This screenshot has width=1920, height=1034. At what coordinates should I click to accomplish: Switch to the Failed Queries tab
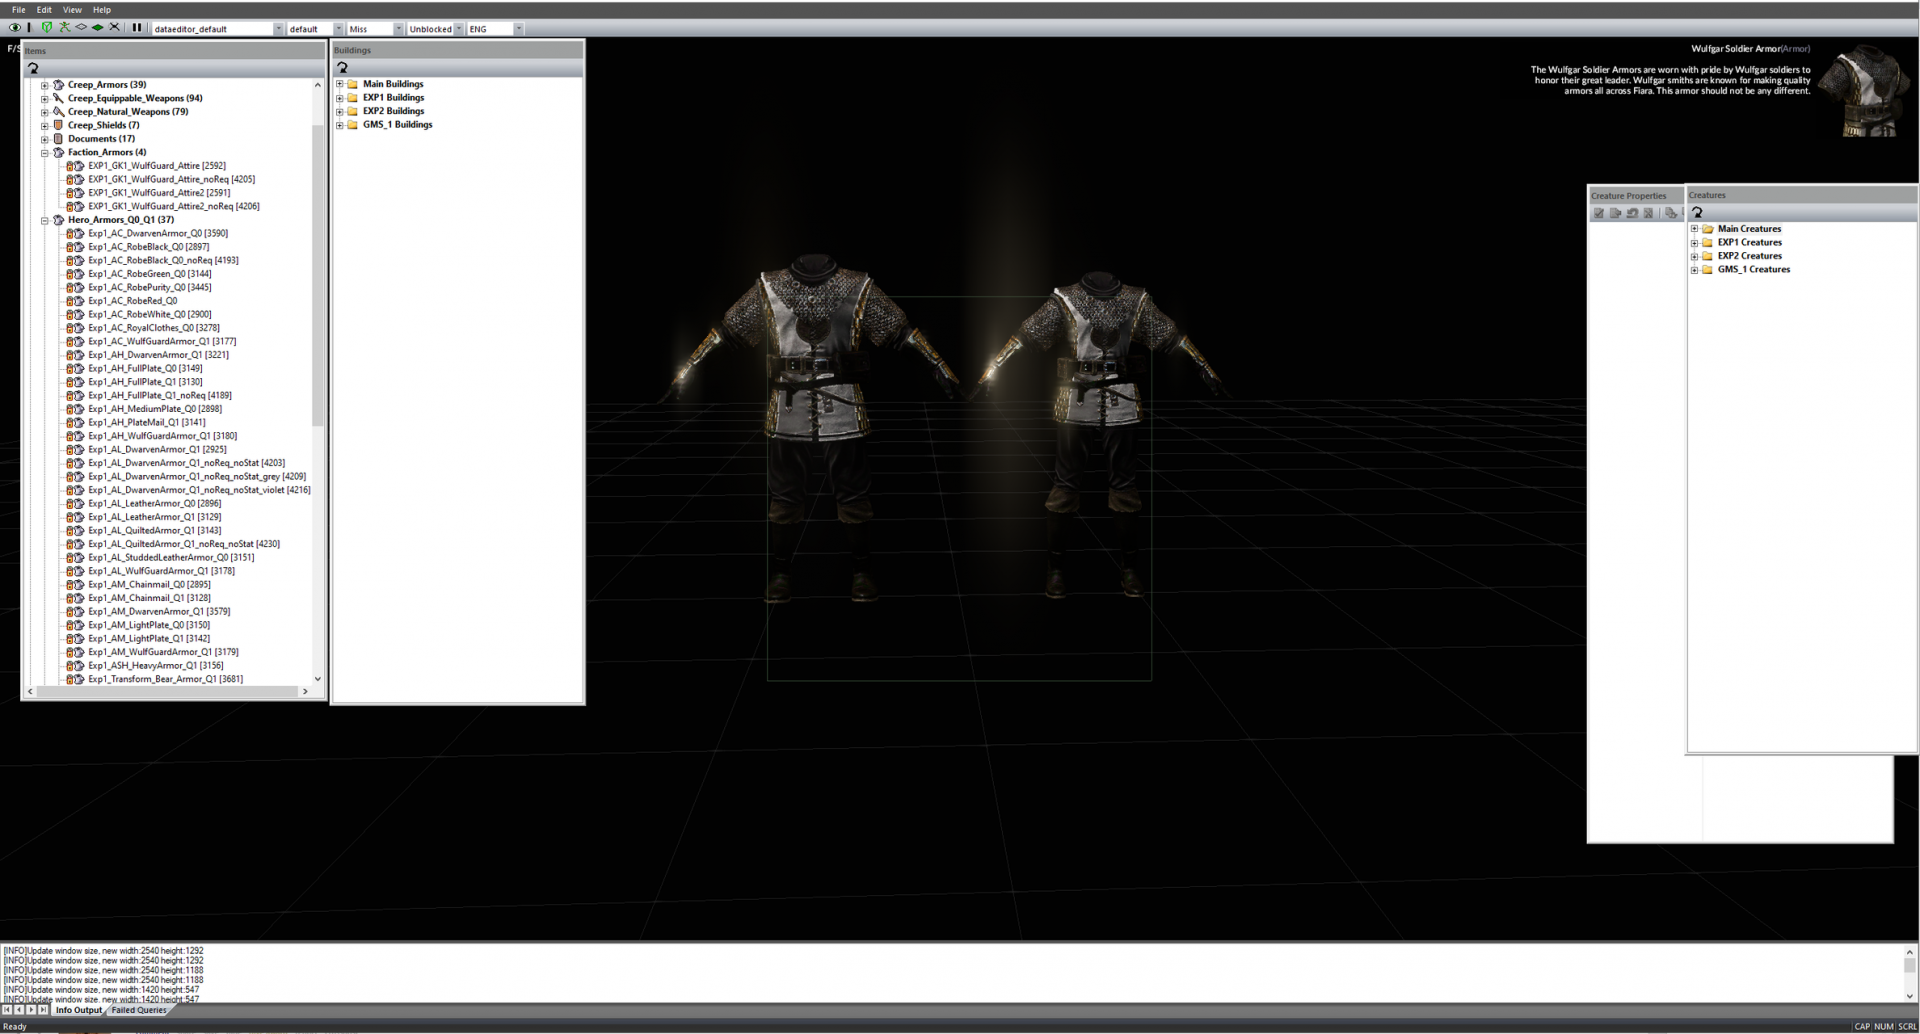(138, 1010)
